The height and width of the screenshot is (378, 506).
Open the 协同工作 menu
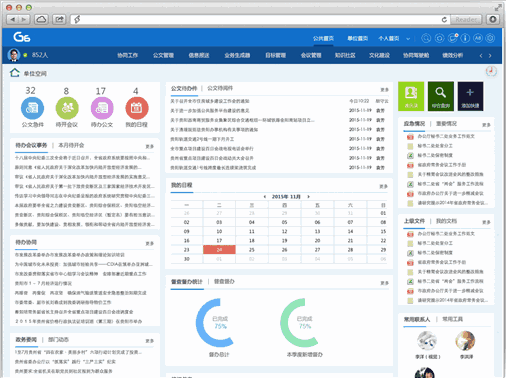coord(127,55)
